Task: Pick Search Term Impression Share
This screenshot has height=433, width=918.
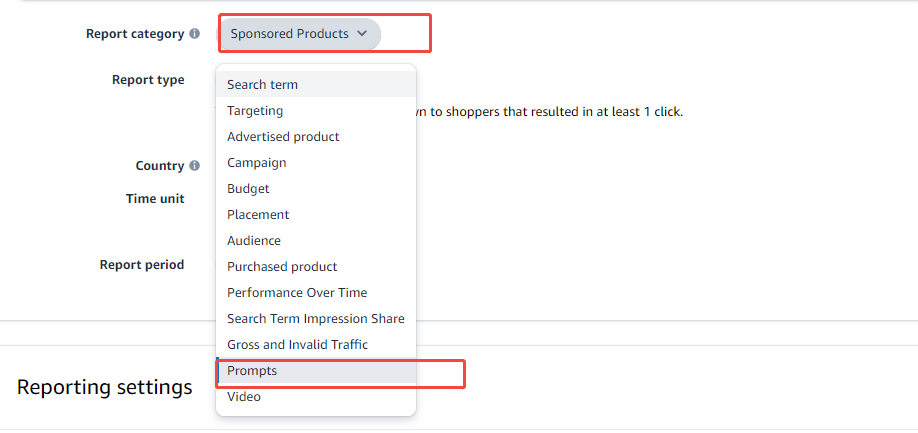Action: click(x=315, y=319)
